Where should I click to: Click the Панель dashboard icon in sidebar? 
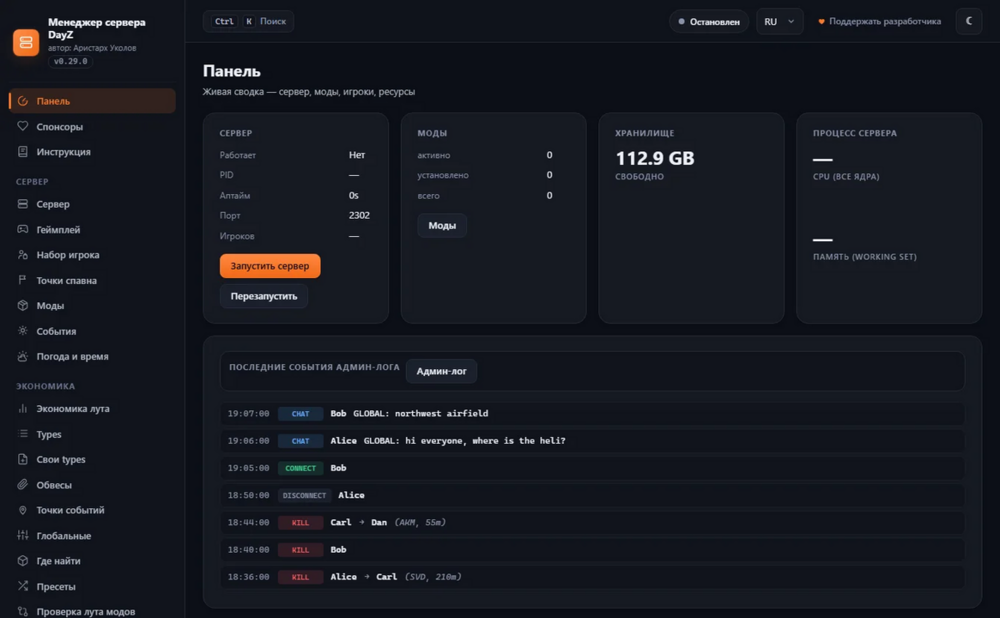[23, 101]
